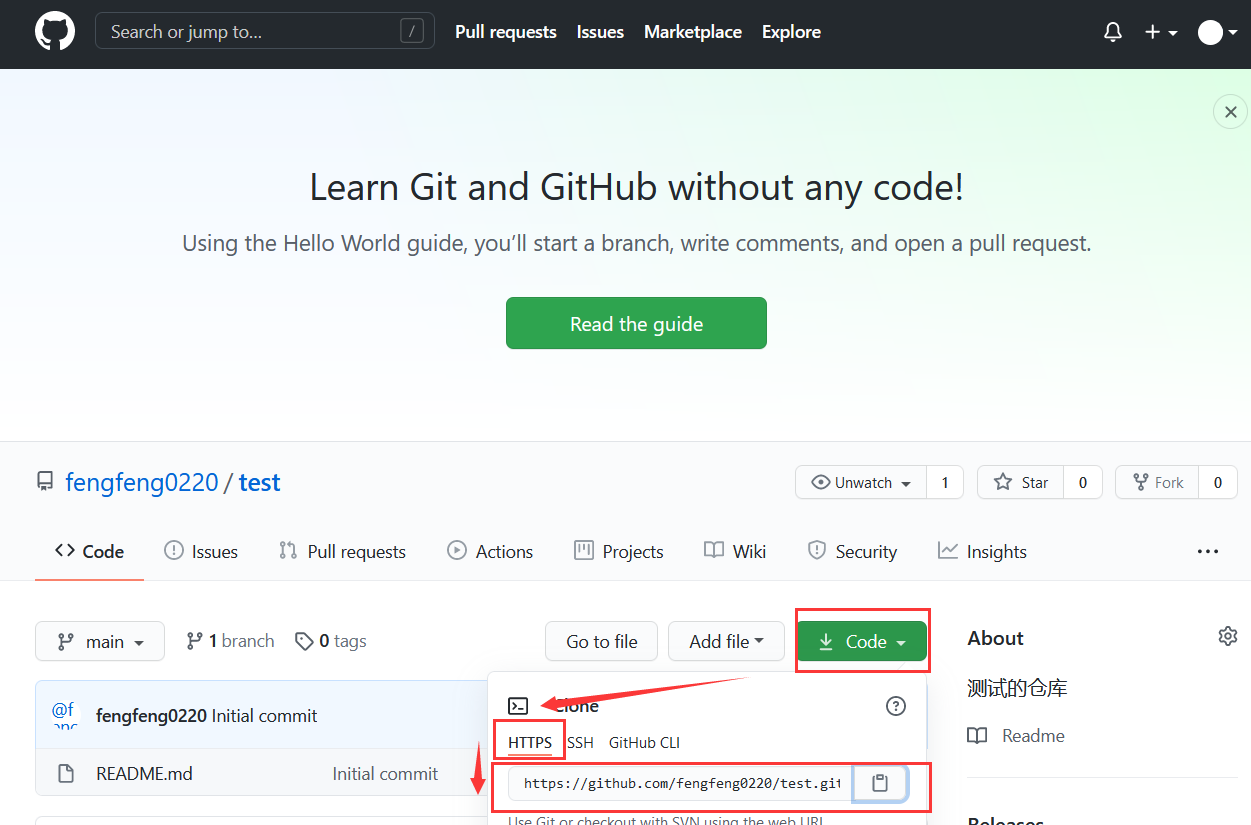Open the Add file dropdown
This screenshot has width=1251, height=825.
pos(727,641)
